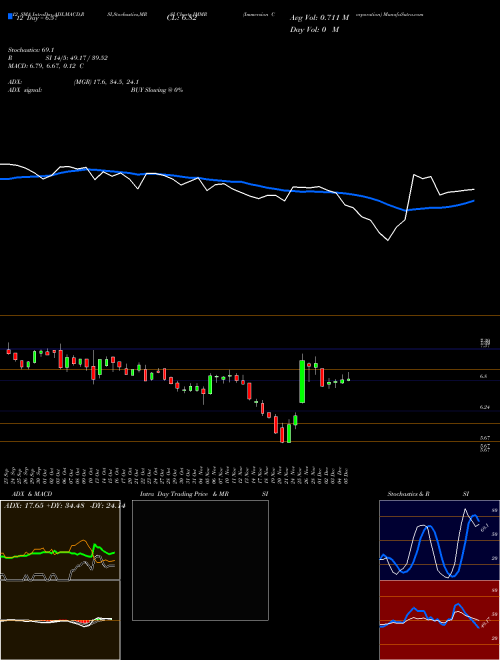This screenshot has width=500, height=660.
Task: Click the 'SI 14/3: 49.17 / 39.32' reading
Action: click(77, 58)
